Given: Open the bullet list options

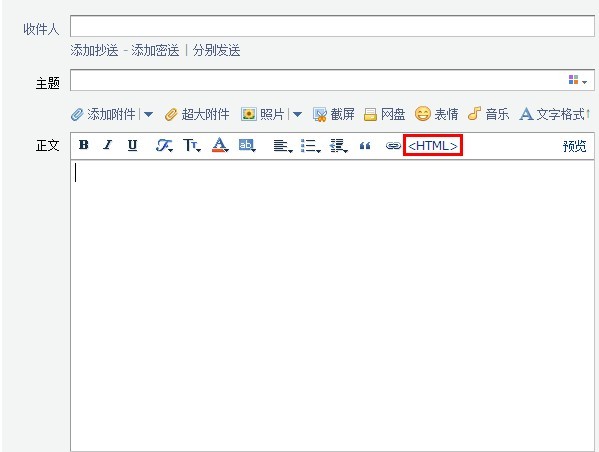Looking at the screenshot, I should coord(311,146).
